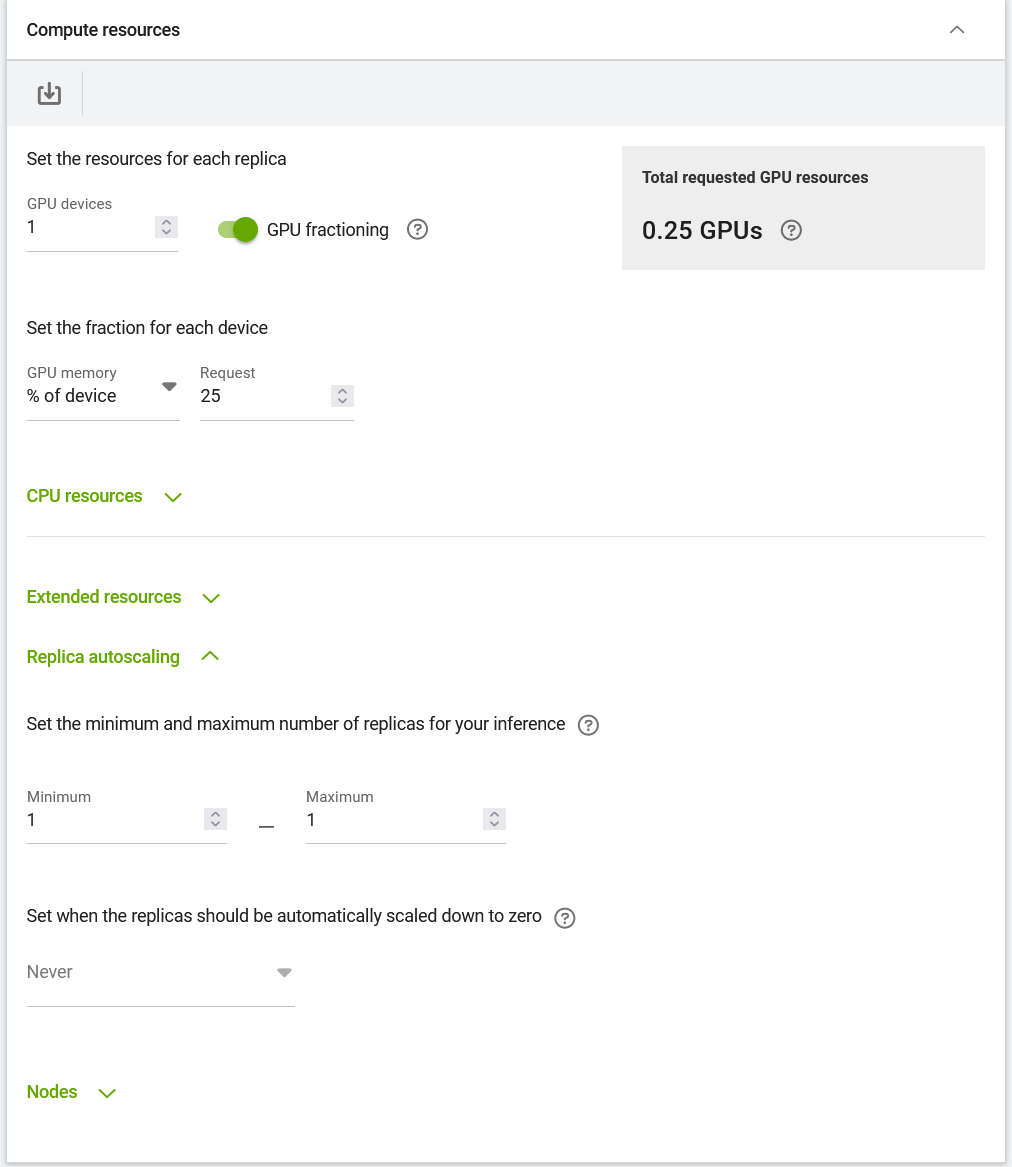This screenshot has height=1167, width=1012.
Task: Open the Never scale-to-zero dropdown
Action: 161,973
